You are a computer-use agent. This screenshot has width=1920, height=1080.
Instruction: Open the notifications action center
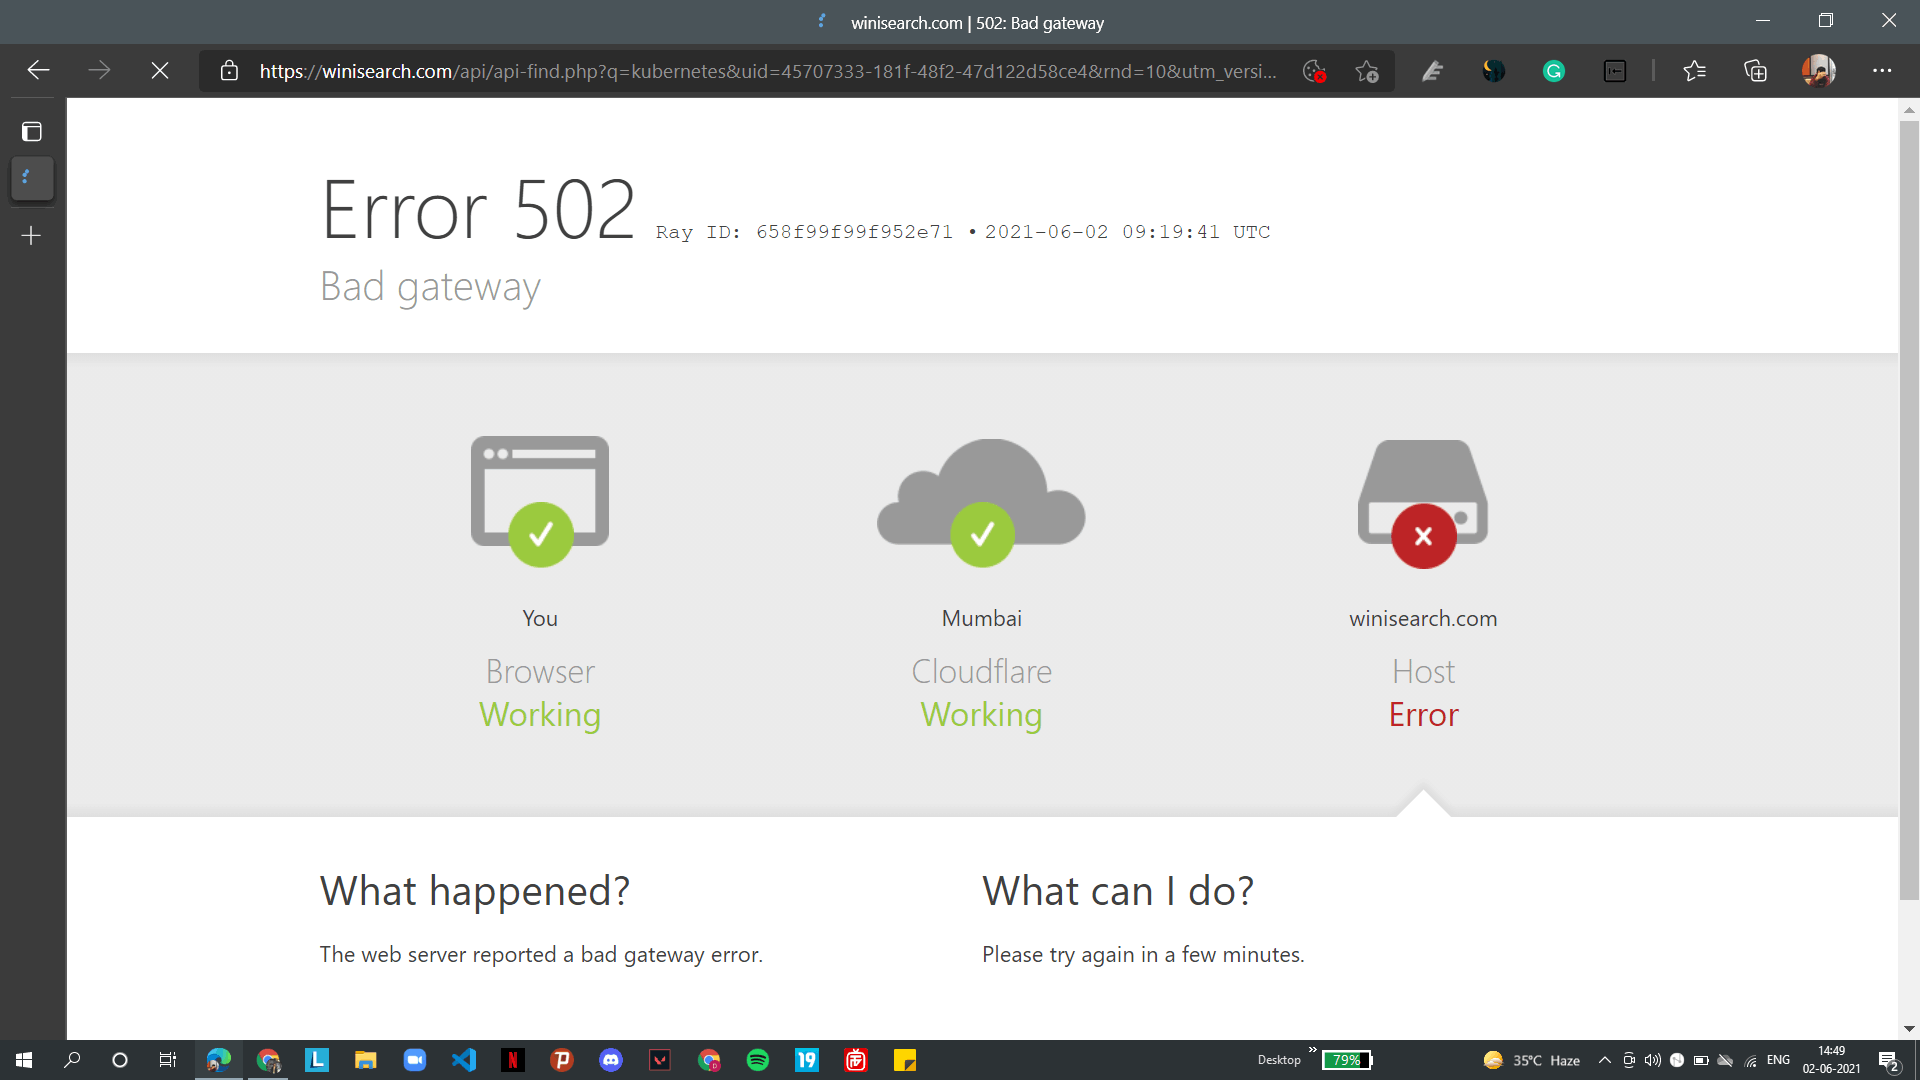coord(1888,1061)
